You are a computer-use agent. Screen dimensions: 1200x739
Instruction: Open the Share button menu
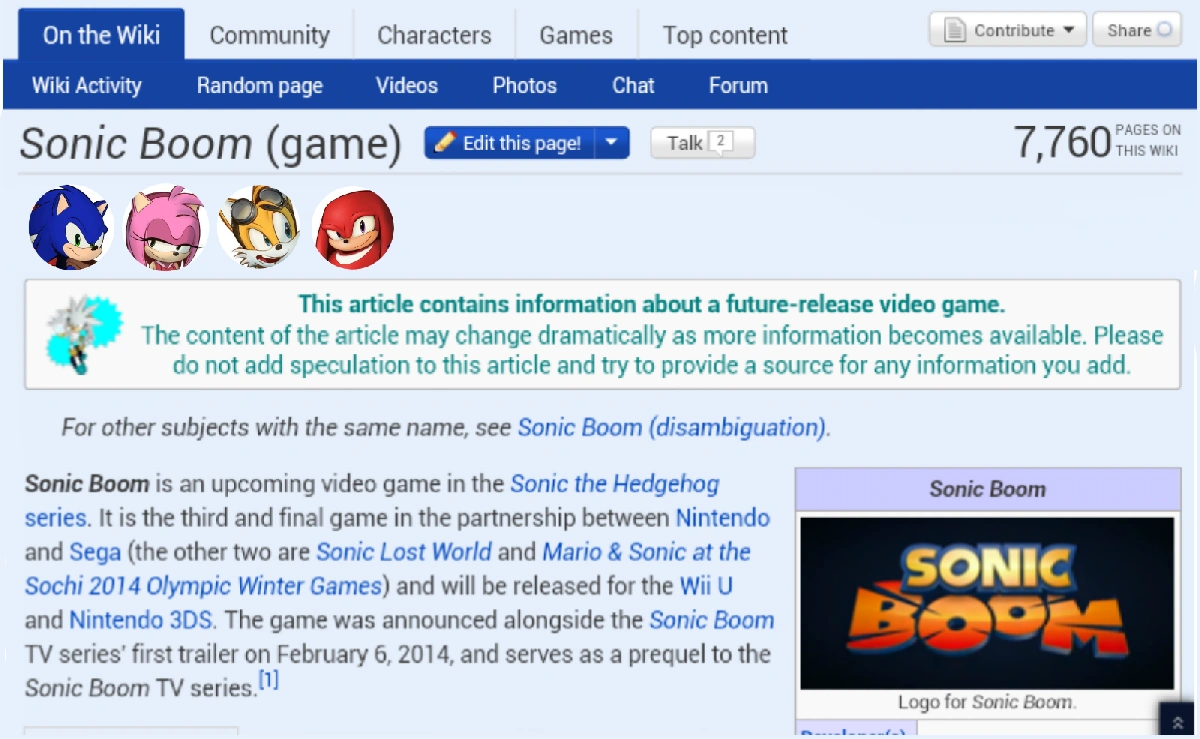(1137, 30)
